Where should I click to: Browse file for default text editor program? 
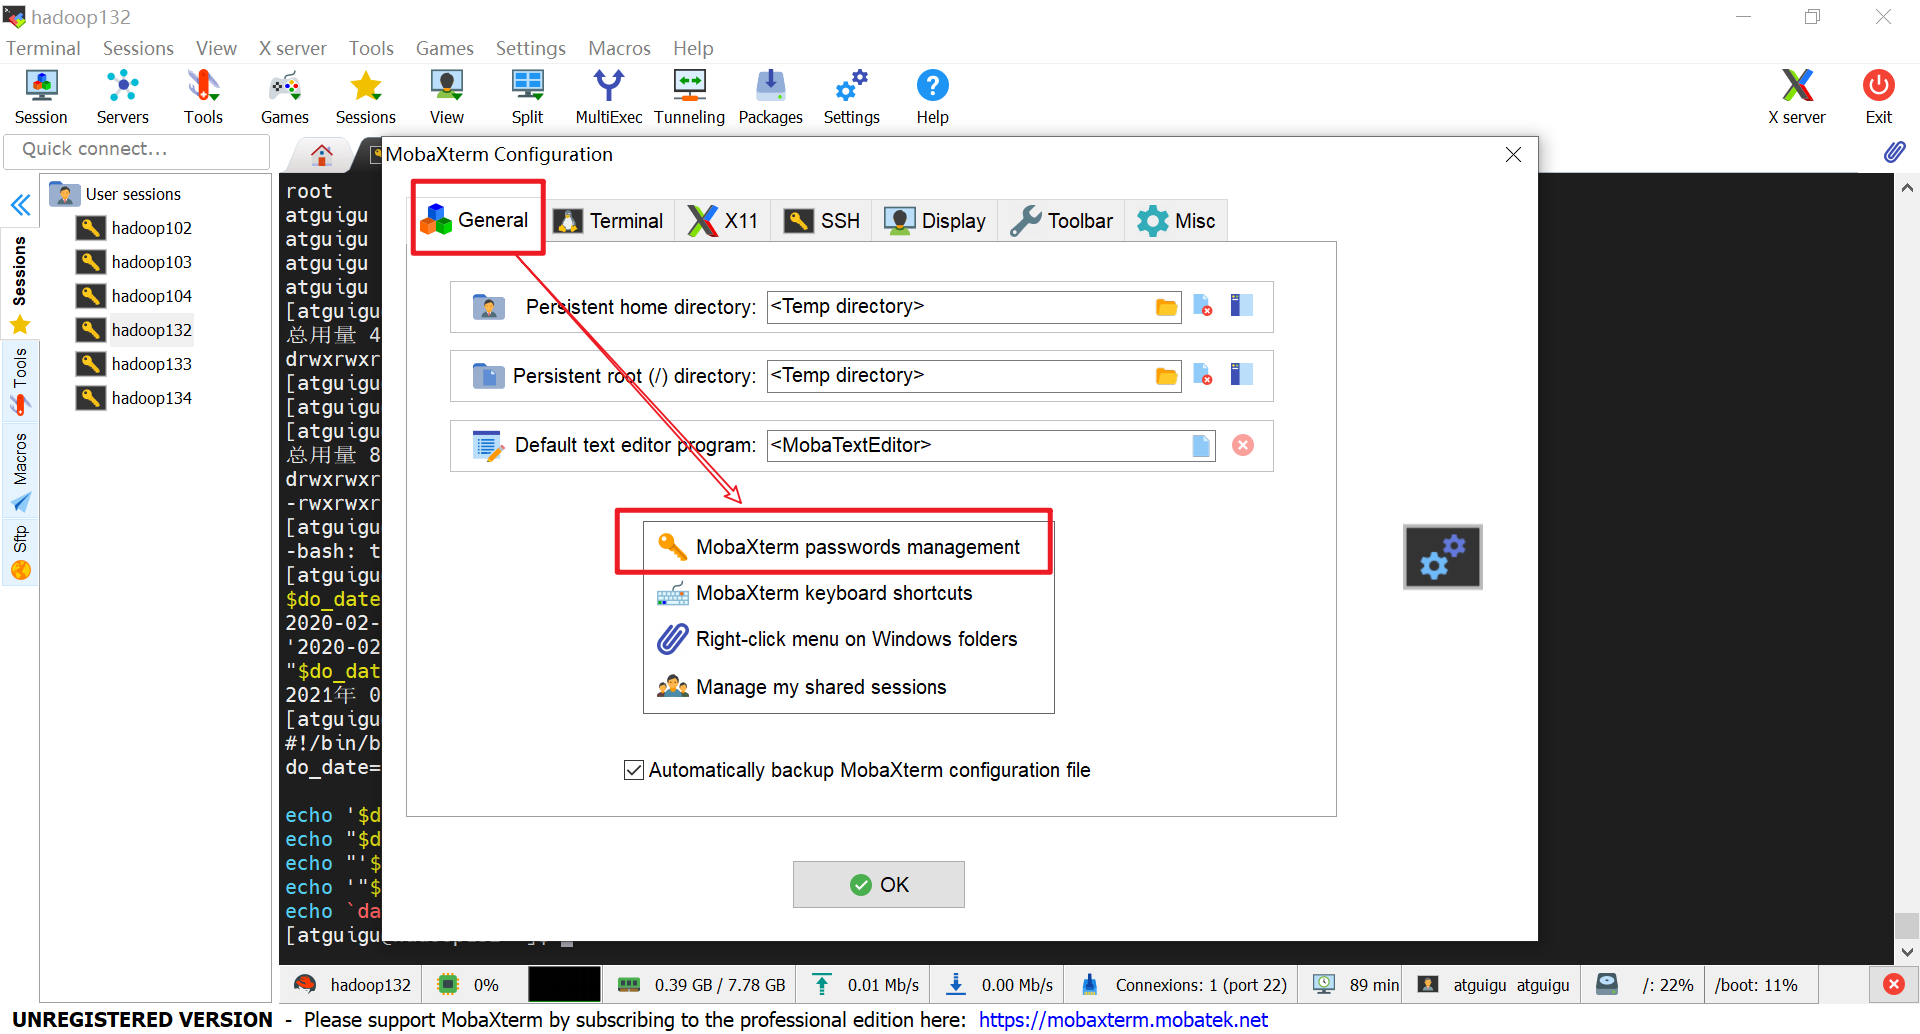tap(1201, 445)
